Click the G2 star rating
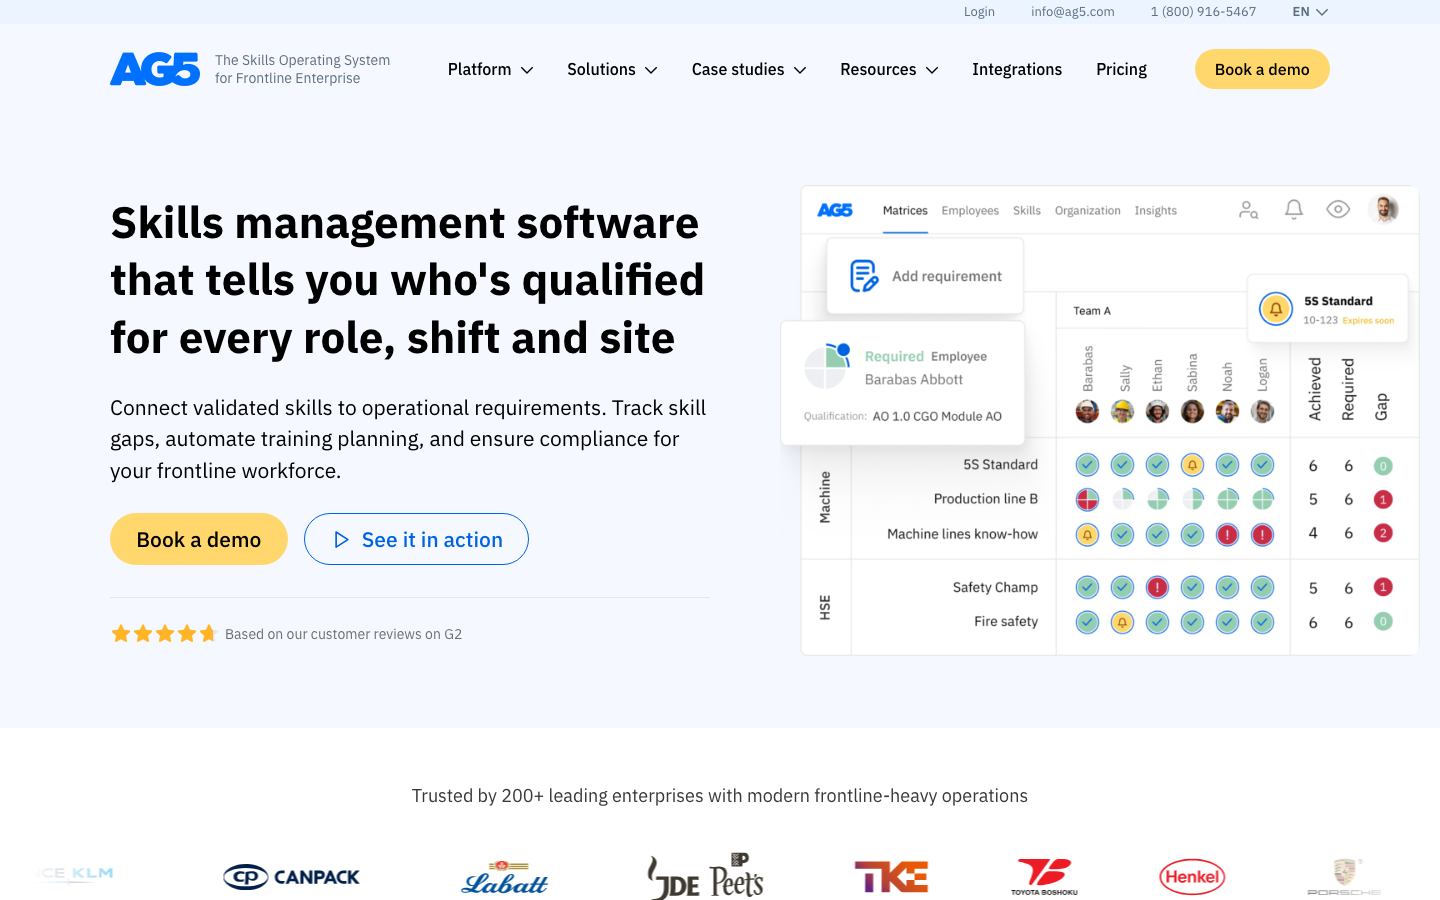 [x=164, y=634]
